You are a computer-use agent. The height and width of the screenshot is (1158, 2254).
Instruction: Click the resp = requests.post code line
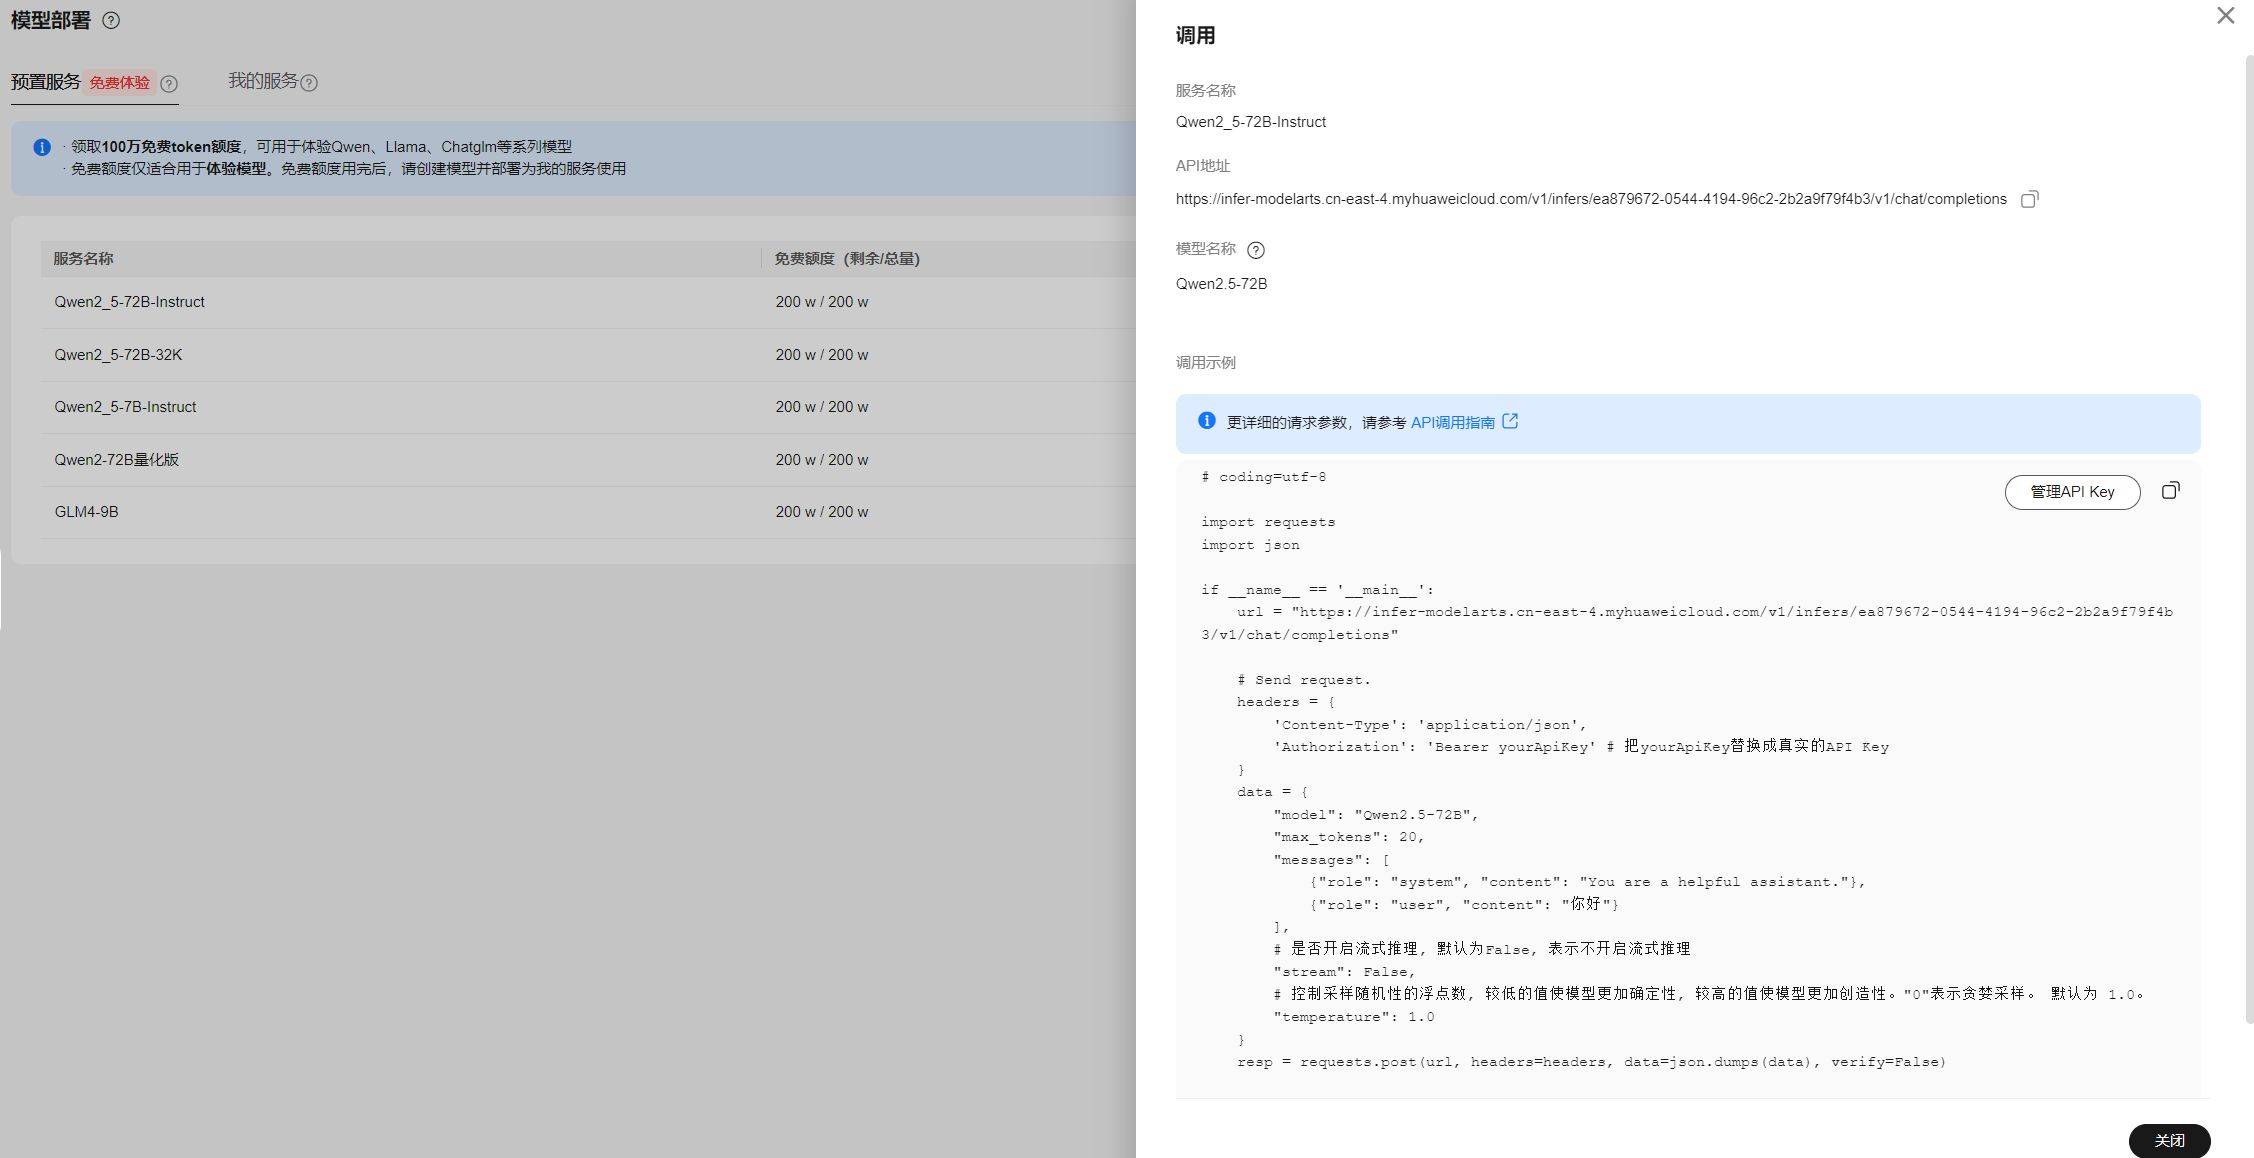coord(1591,1062)
